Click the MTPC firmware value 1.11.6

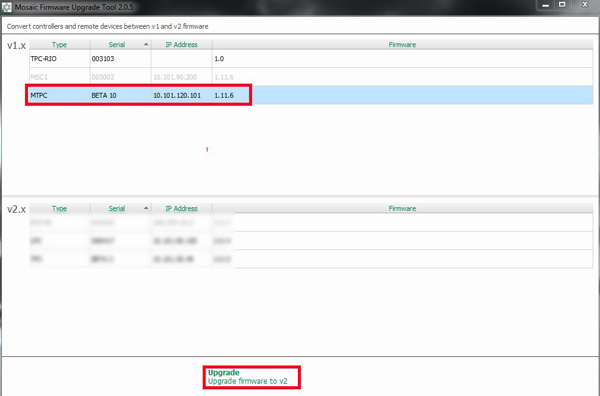click(x=224, y=95)
